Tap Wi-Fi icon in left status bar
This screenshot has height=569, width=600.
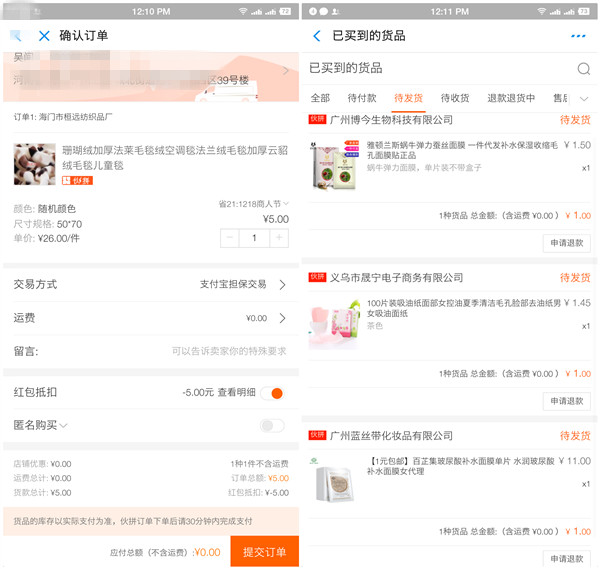(x=243, y=11)
